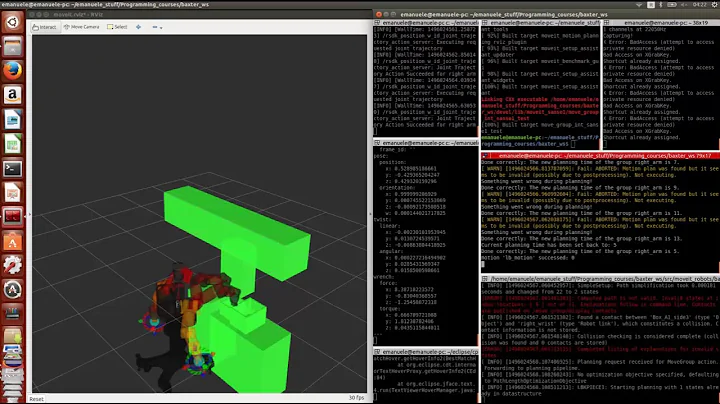Open the session gear menu in top panel

pyautogui.click(x=715, y=4)
